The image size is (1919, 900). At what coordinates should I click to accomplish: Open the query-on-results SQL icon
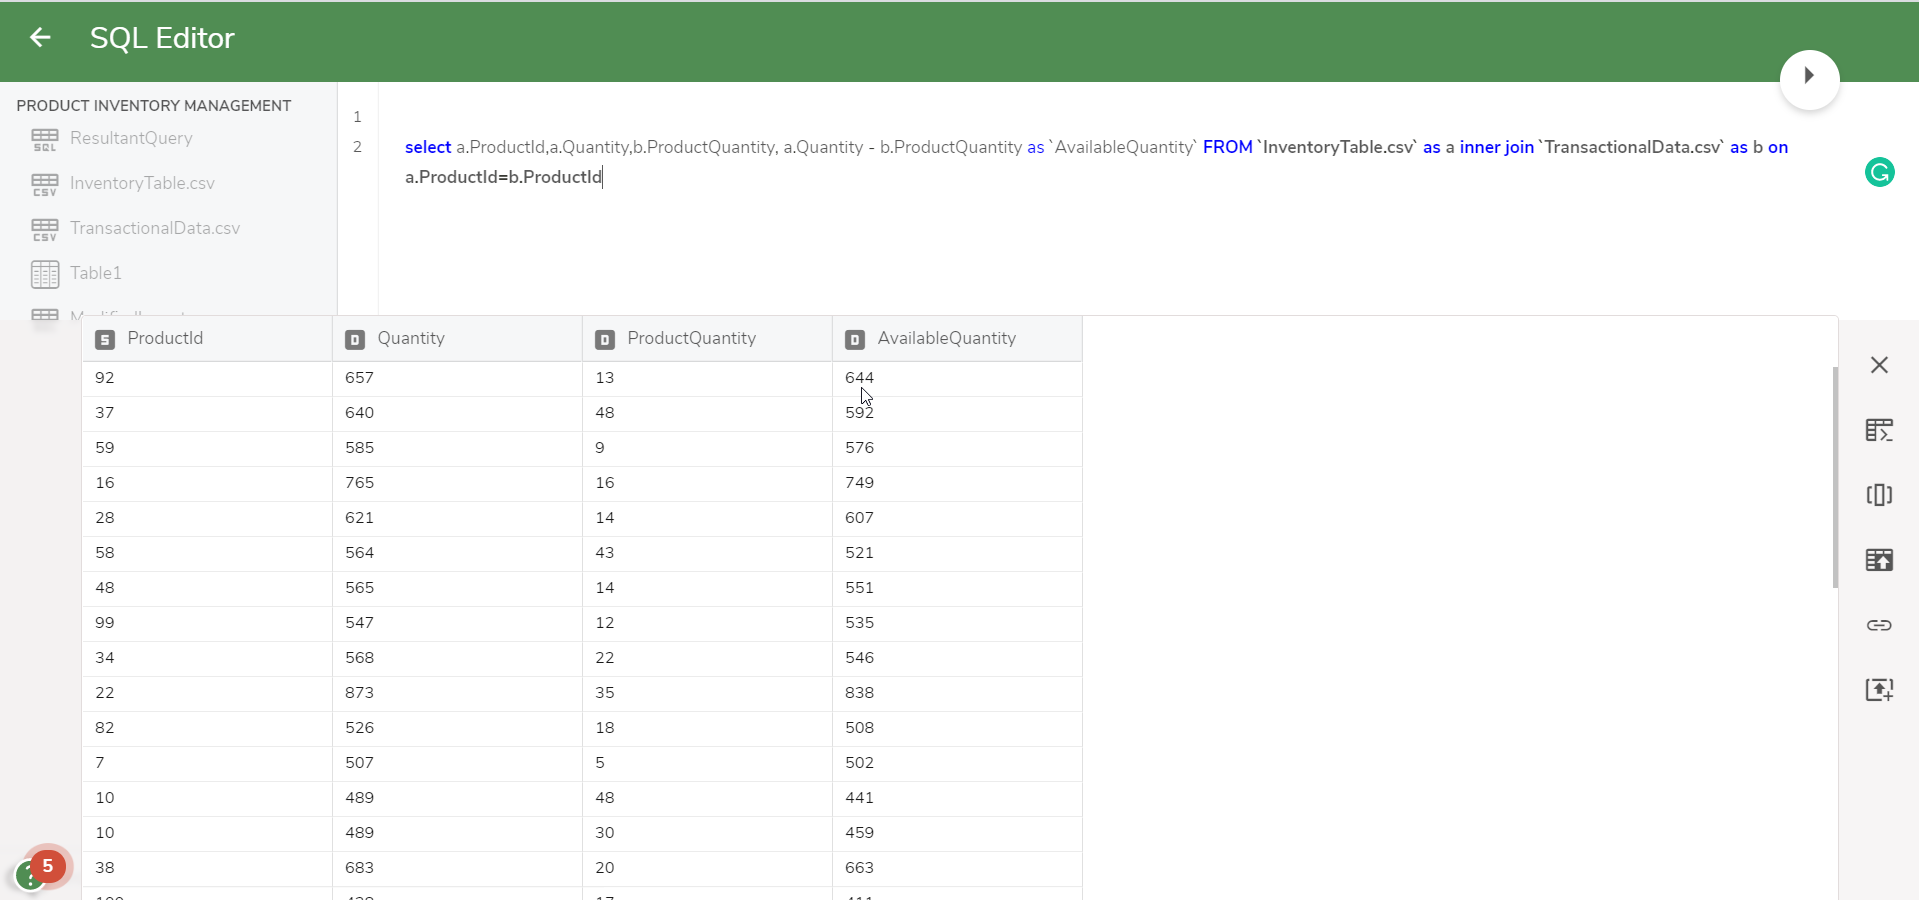[1879, 431]
